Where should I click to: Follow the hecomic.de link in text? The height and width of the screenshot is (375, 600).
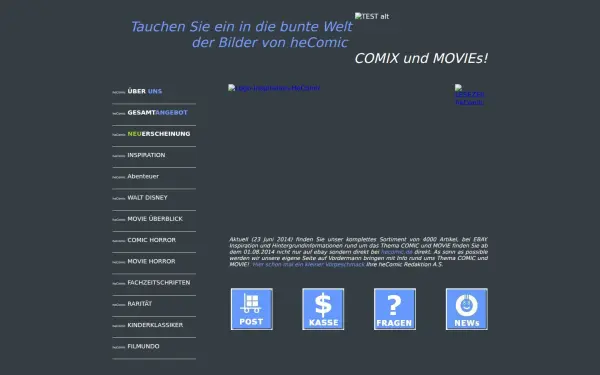pyautogui.click(x=397, y=252)
